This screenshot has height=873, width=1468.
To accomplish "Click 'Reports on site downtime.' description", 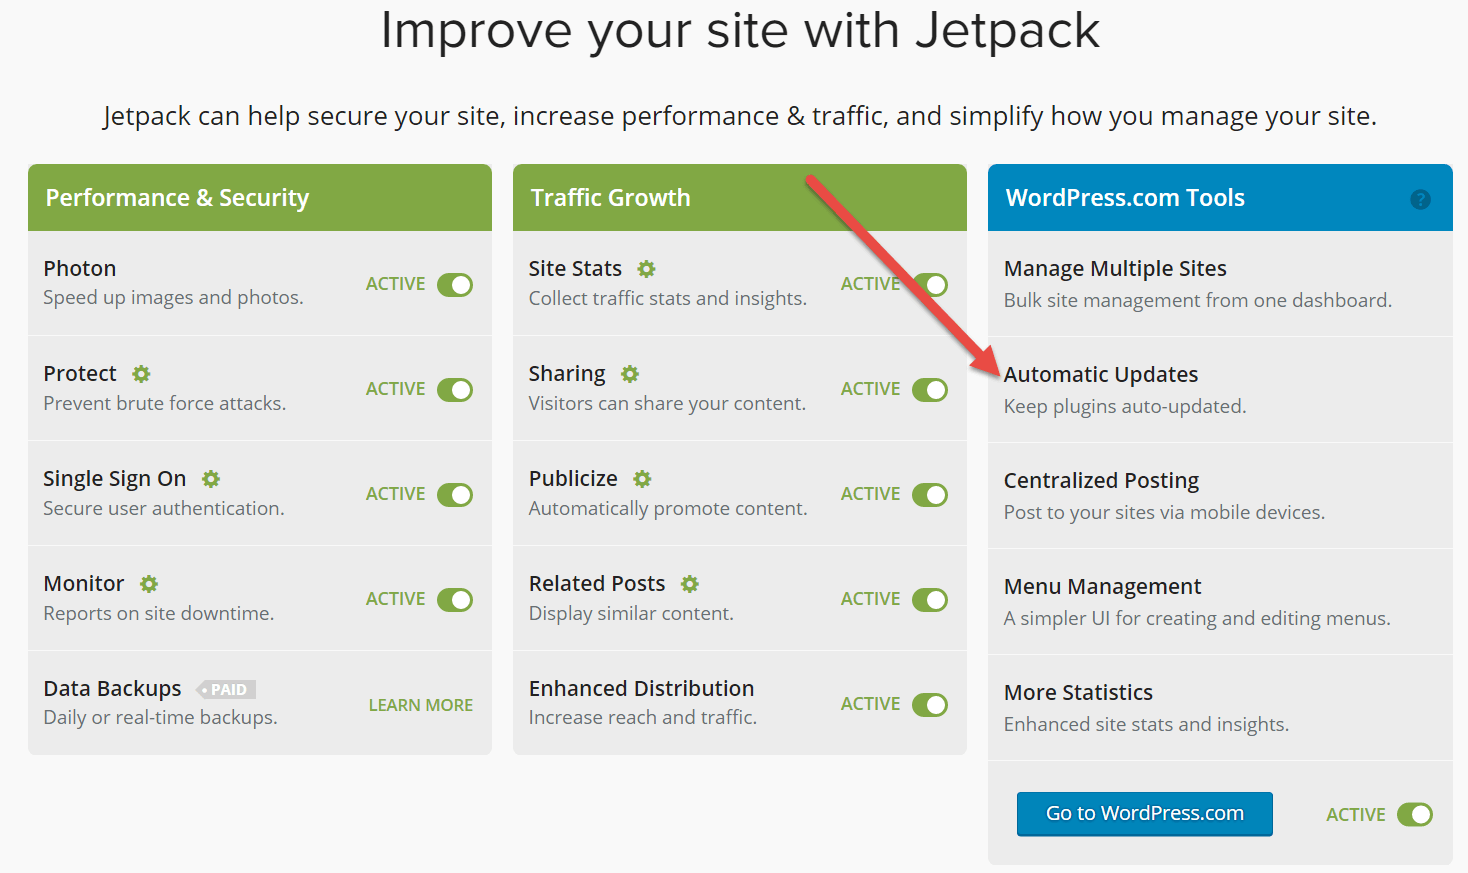I will pos(159,614).
